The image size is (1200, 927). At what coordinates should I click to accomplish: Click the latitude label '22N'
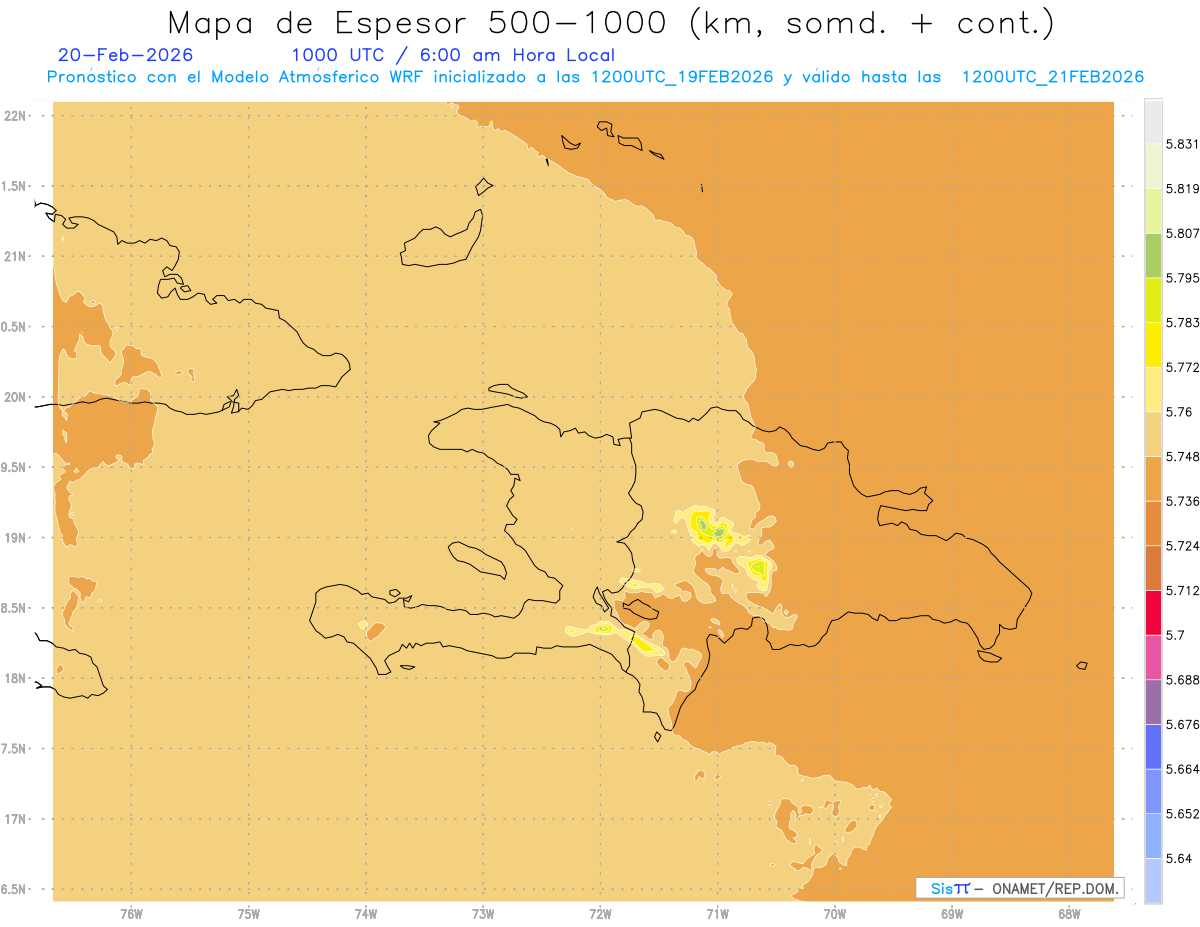tap(16, 116)
